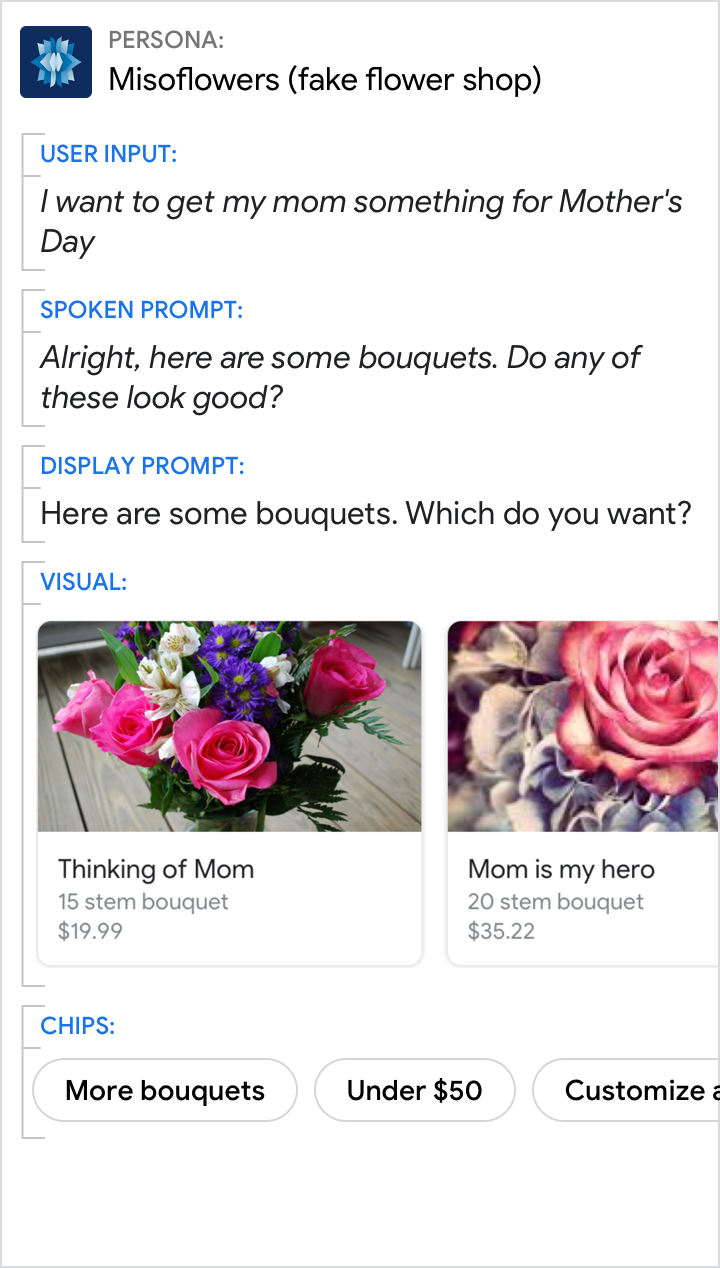Click the "CHIPS:" section label
The image size is (720, 1268).
78,1026
